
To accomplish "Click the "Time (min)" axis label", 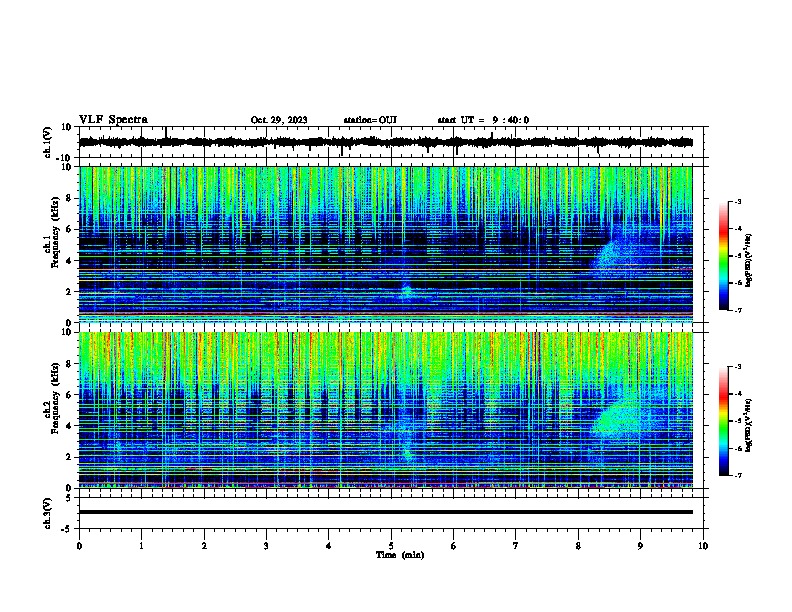I will pos(400,555).
